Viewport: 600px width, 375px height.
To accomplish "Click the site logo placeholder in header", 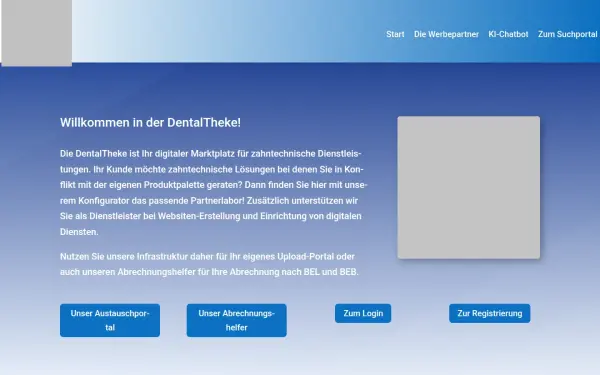I will pyautogui.click(x=36, y=33).
